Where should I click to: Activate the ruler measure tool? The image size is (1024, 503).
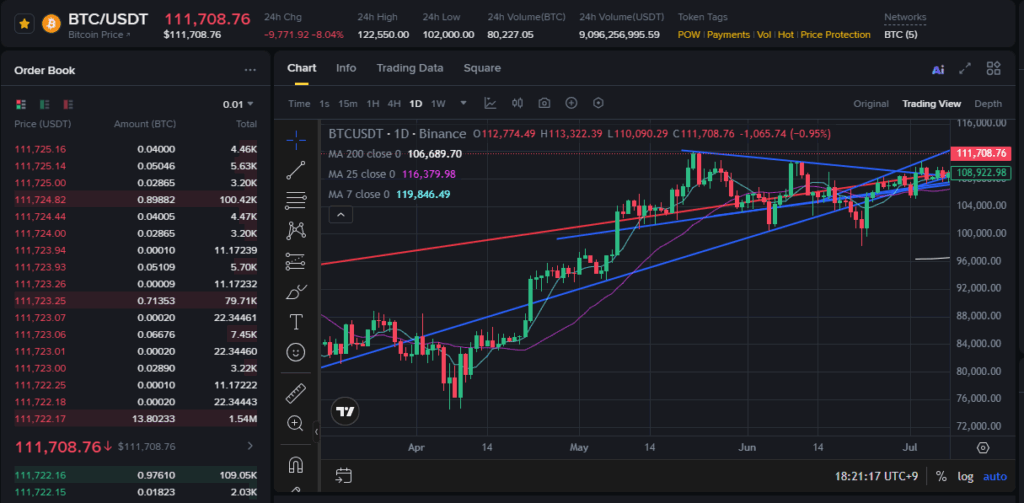click(x=295, y=392)
